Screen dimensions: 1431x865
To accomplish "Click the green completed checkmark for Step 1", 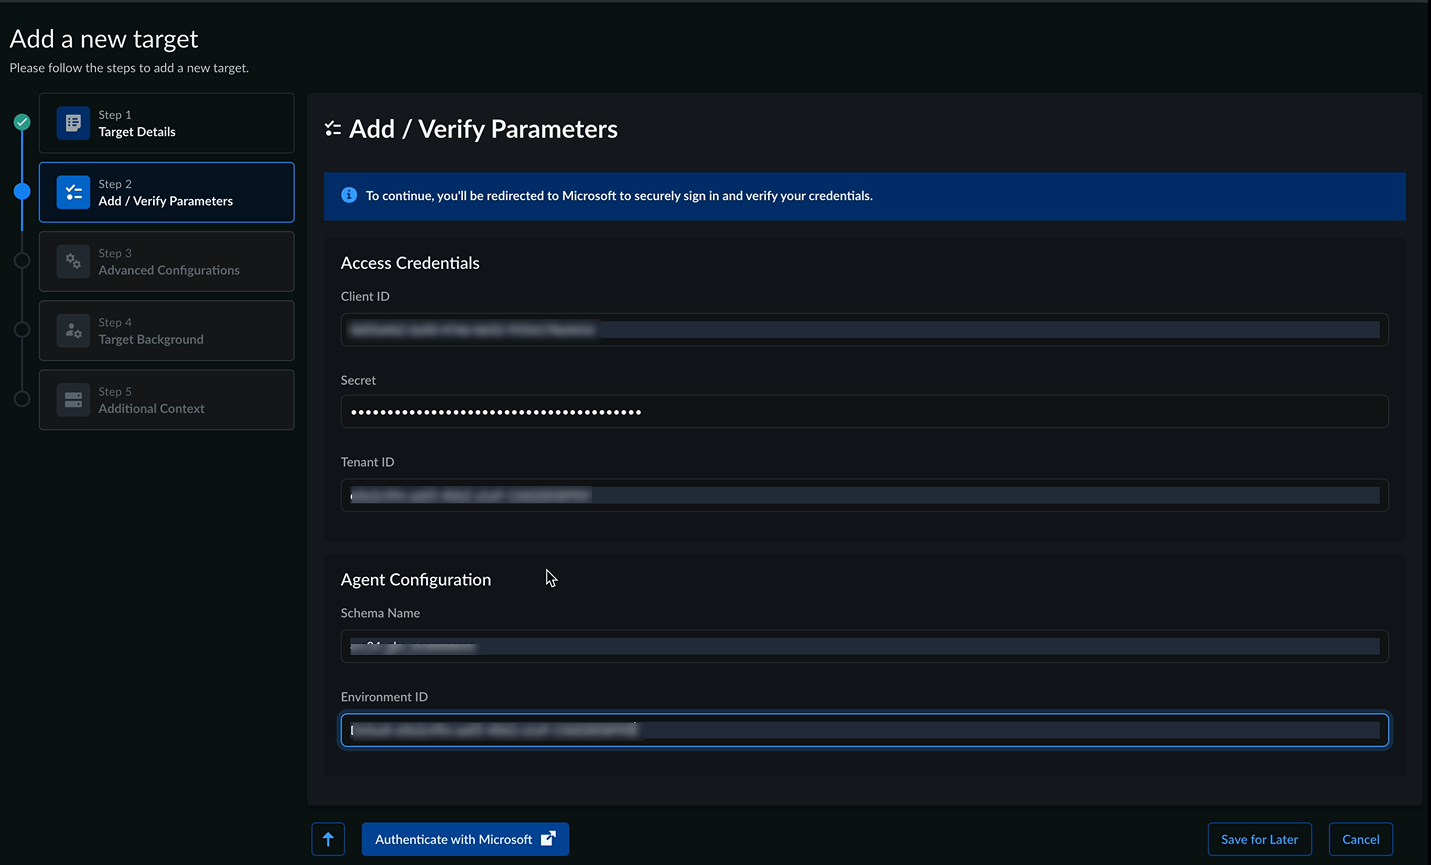I will click(22, 122).
